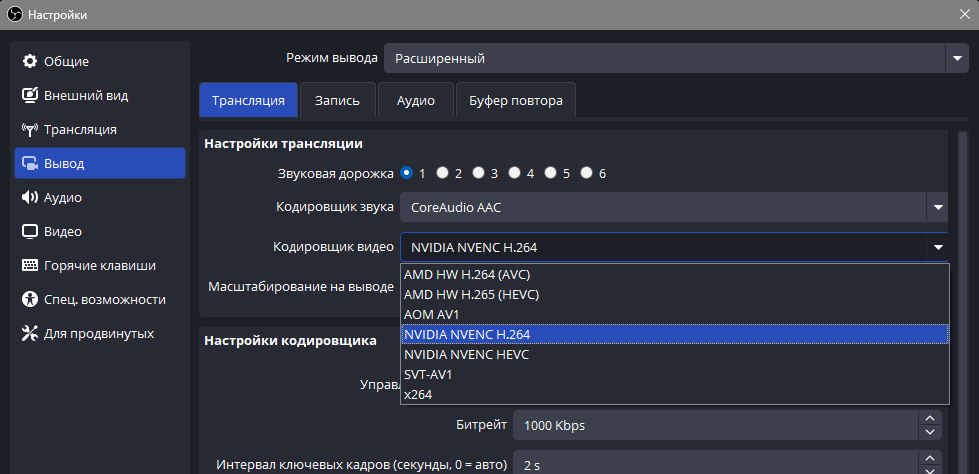Click the Аудио speaker icon

30,197
